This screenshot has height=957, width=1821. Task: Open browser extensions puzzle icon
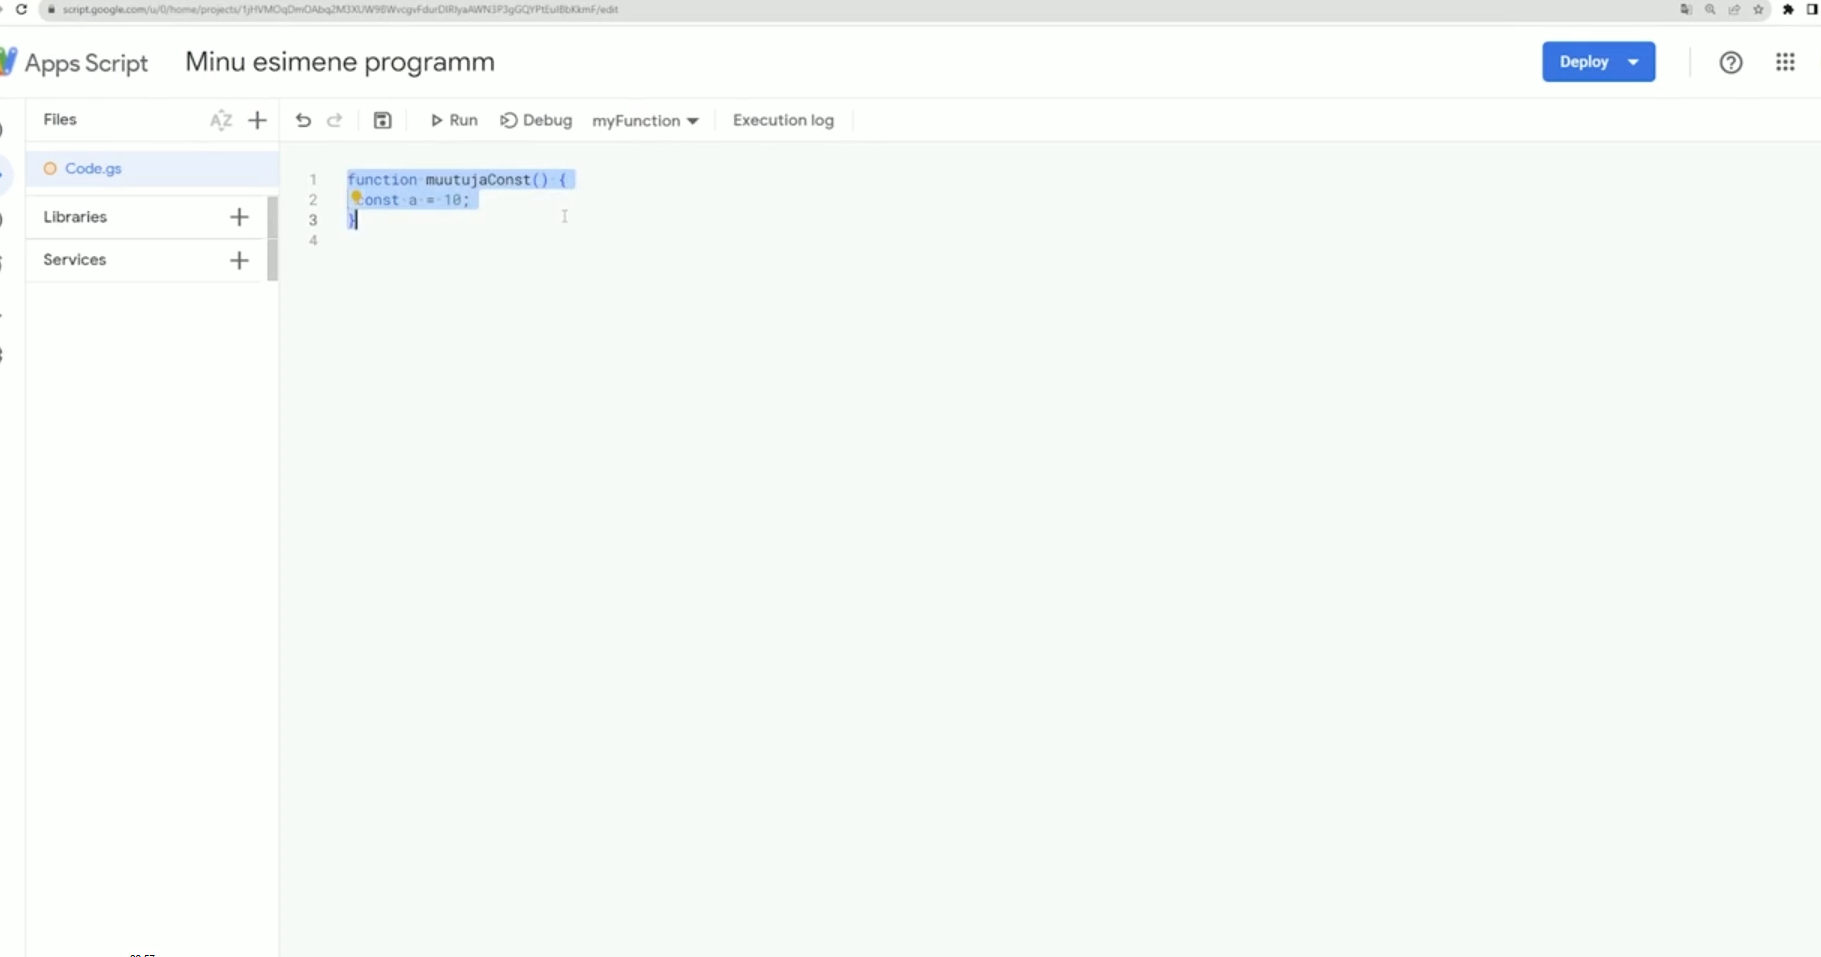point(1788,9)
